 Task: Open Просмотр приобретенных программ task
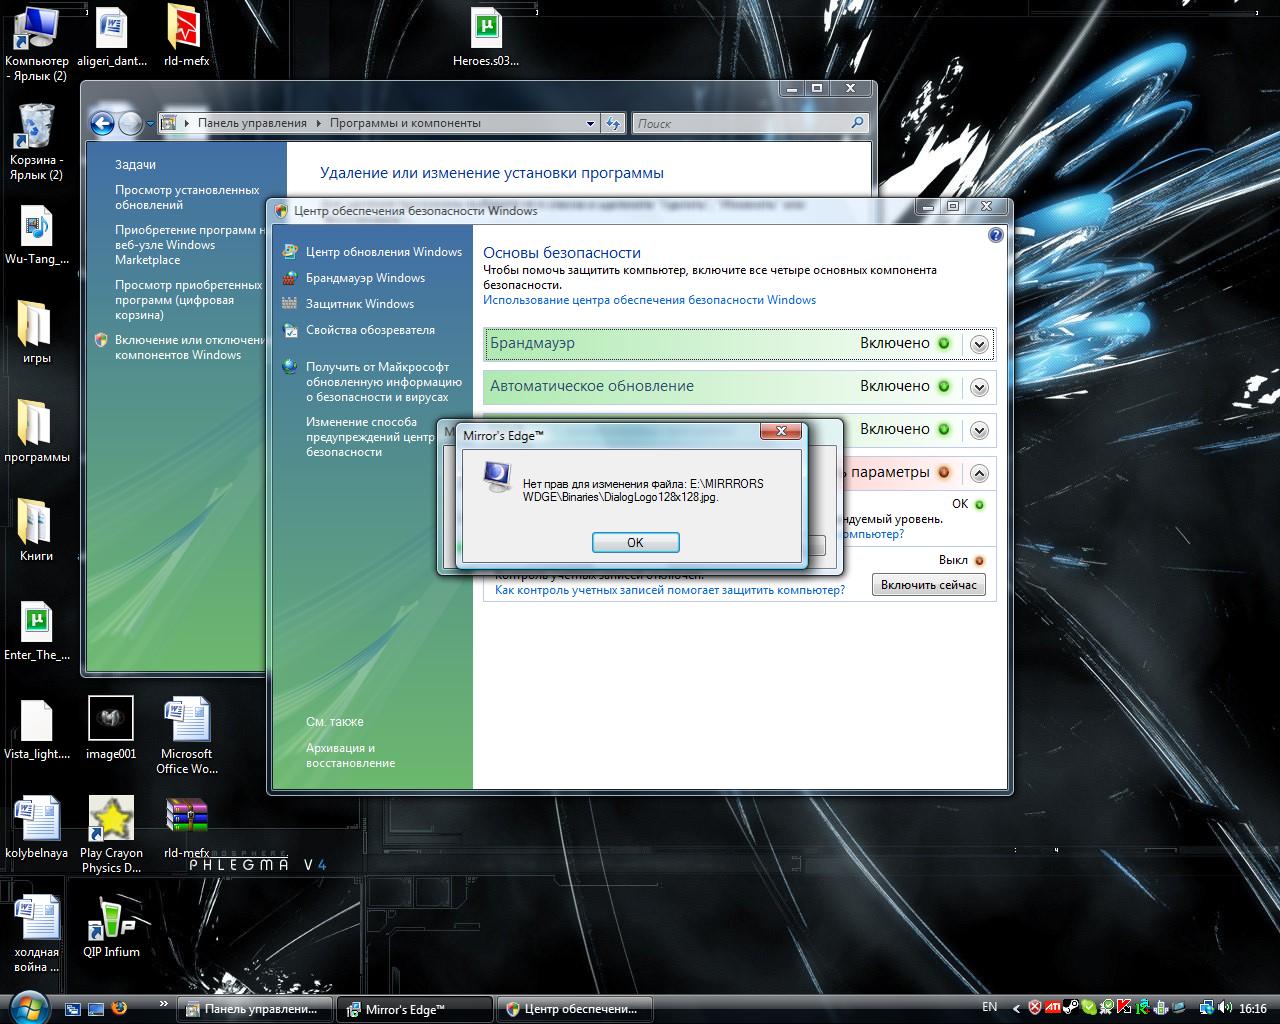coord(188,300)
